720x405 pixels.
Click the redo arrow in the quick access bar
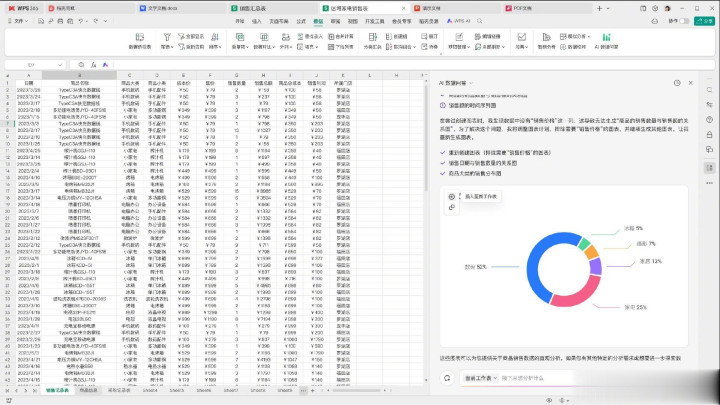point(96,21)
